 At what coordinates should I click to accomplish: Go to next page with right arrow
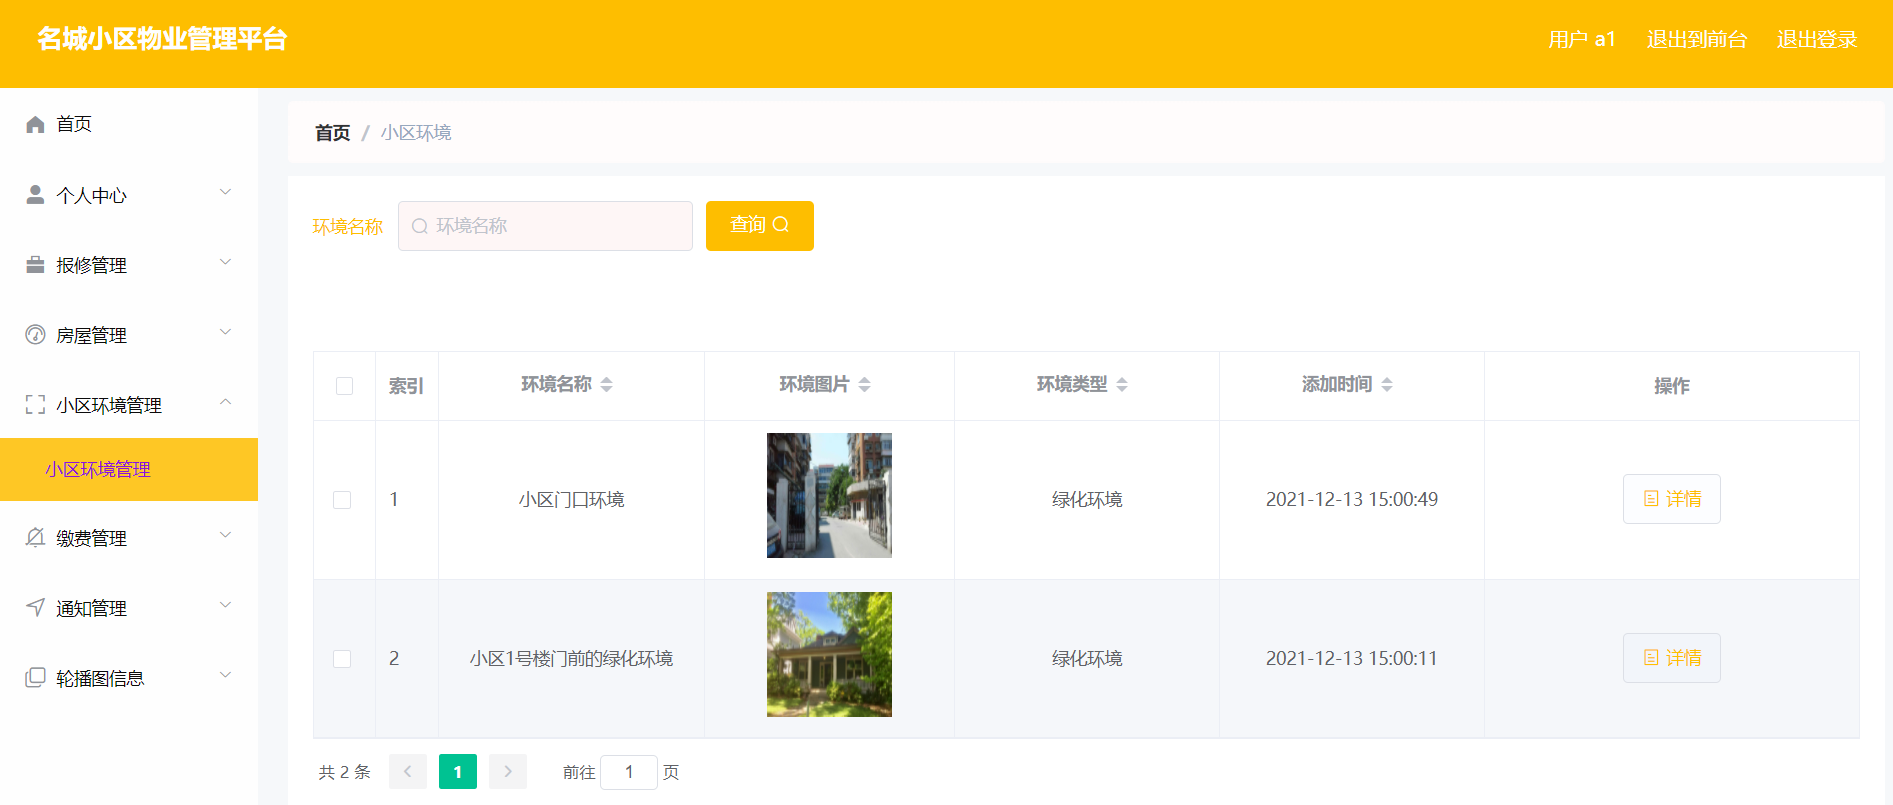tap(508, 772)
